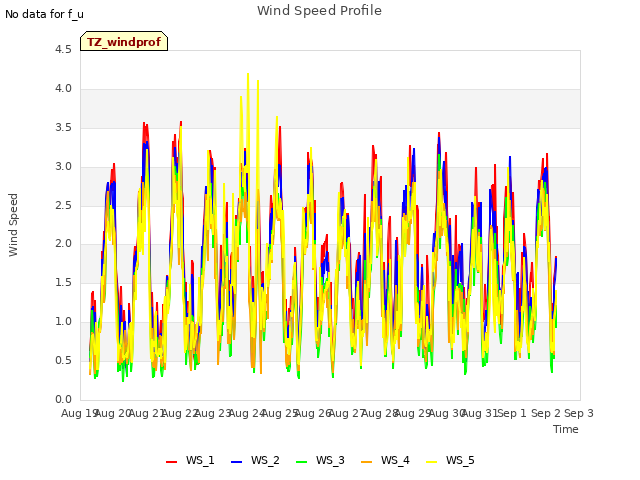Toggle the WS_5 legend entry
Screen dimensions: 640x480
pyautogui.click(x=450, y=460)
